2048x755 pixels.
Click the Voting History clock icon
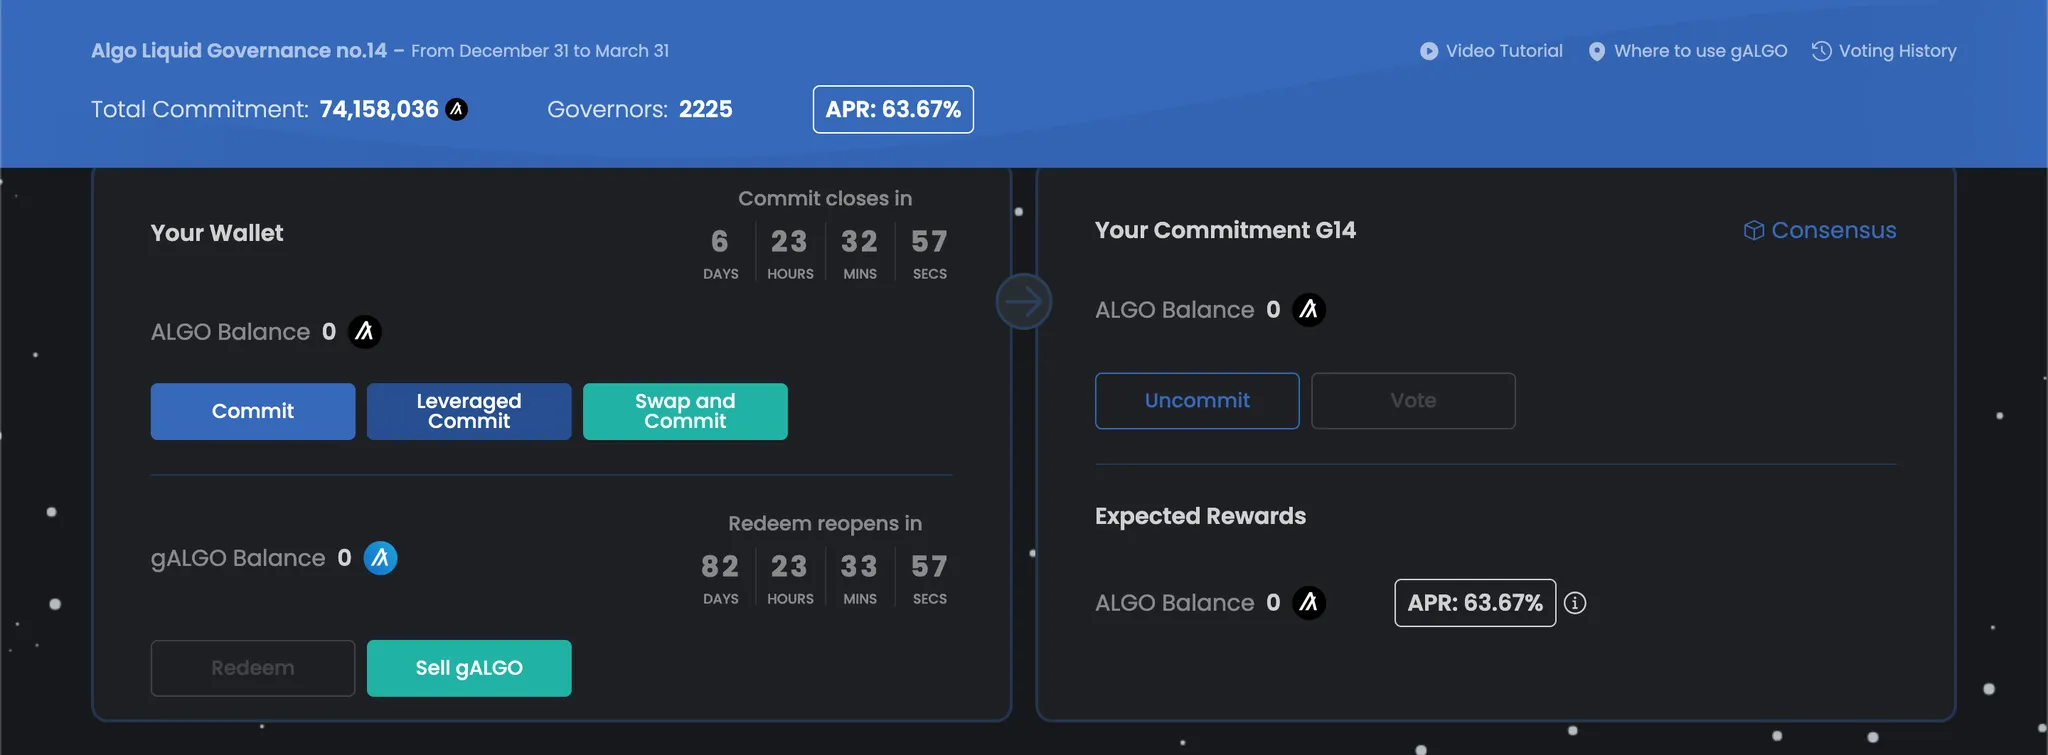1822,51
